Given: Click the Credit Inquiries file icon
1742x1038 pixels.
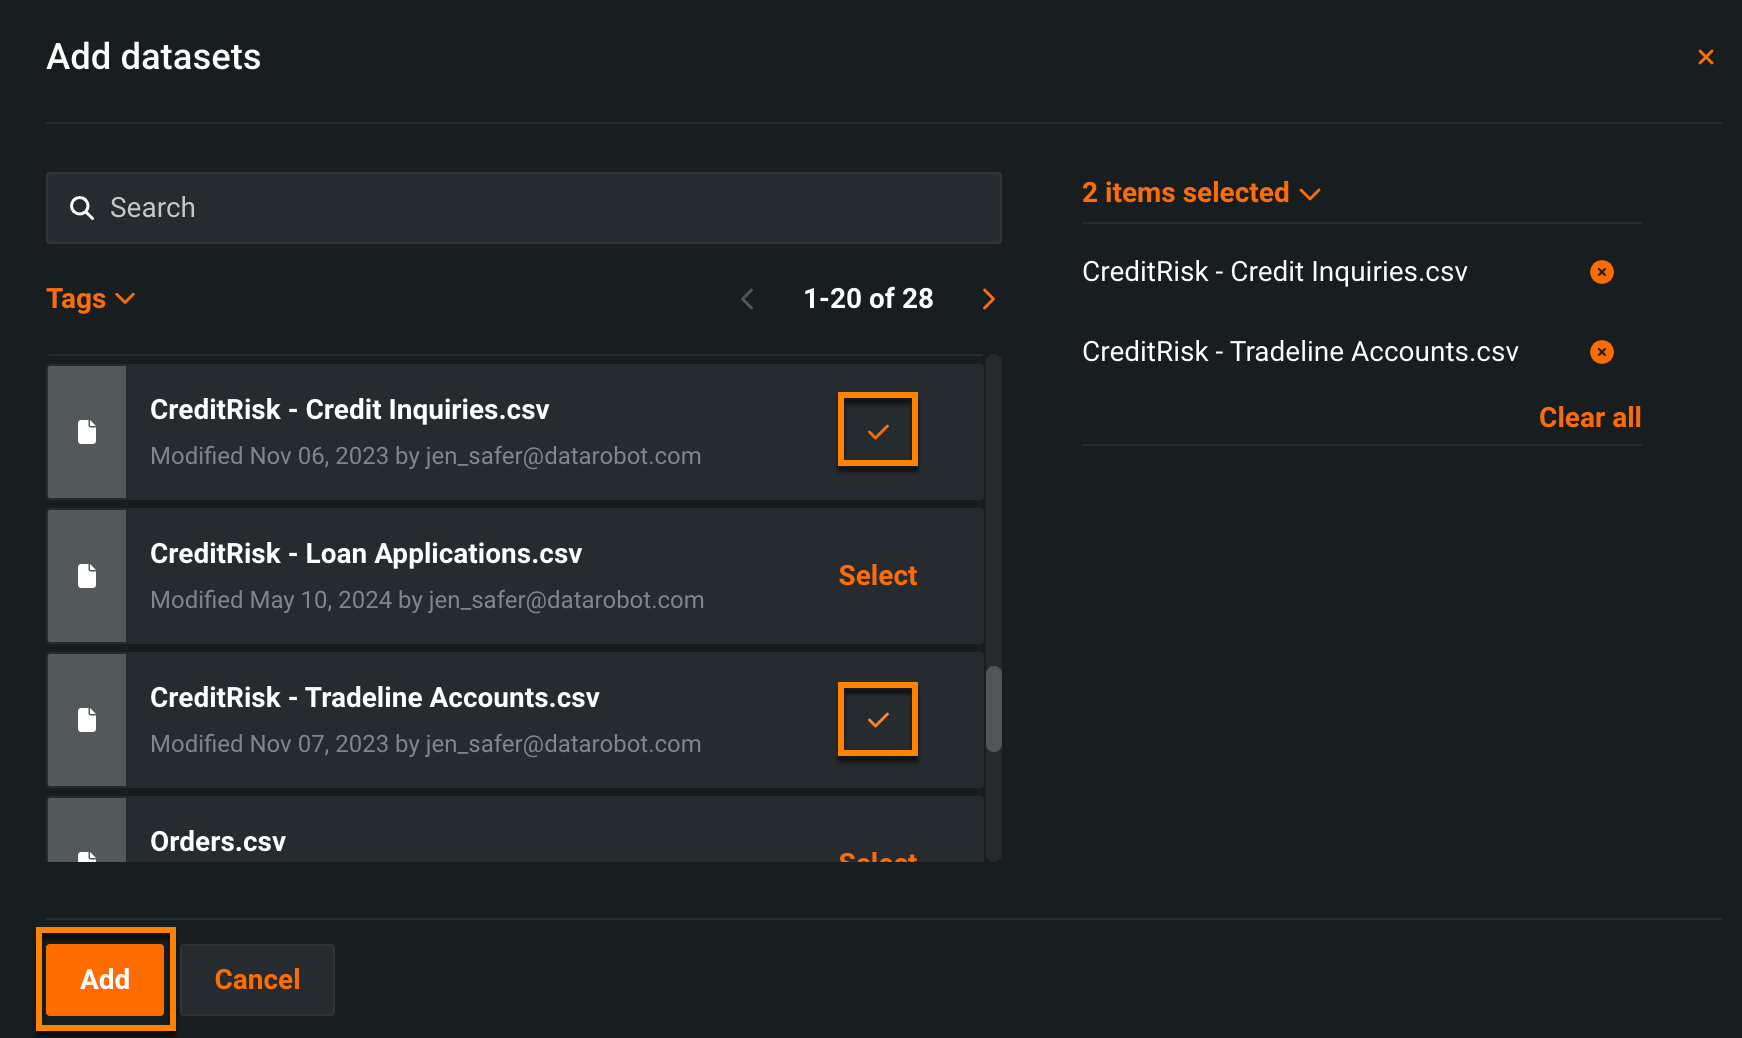Looking at the screenshot, I should 87,432.
